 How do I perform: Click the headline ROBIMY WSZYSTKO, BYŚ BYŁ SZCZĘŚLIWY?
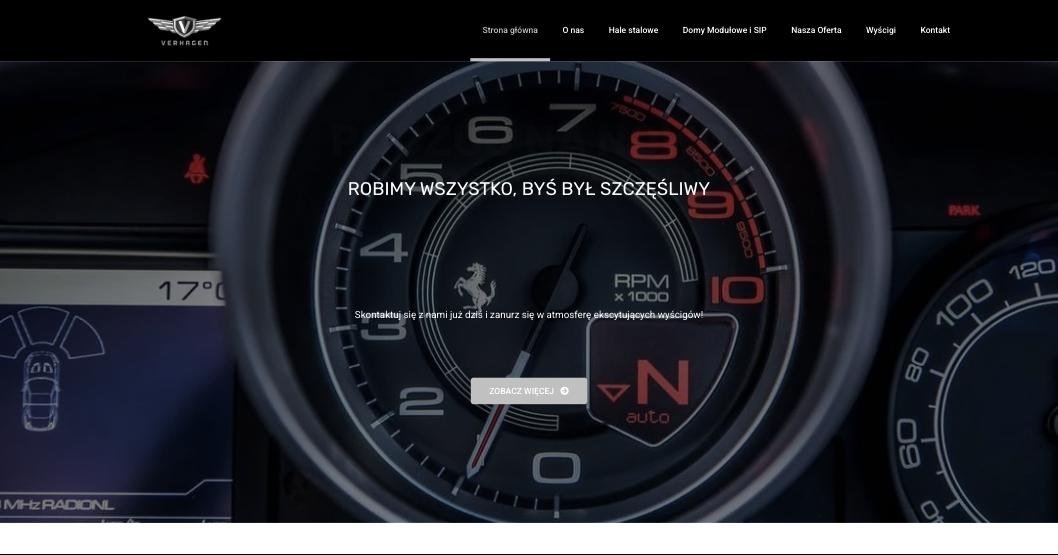529,189
